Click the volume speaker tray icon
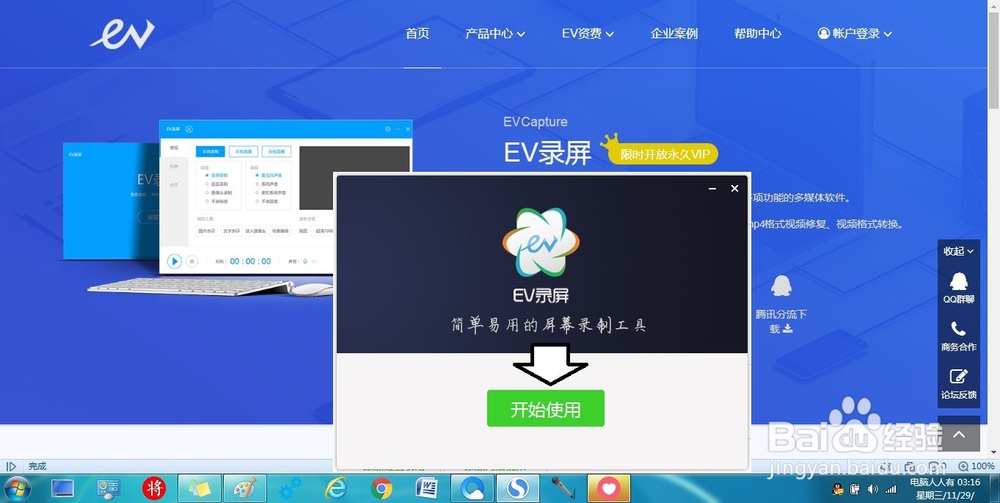This screenshot has width=1000, height=503. pyautogui.click(x=872, y=489)
